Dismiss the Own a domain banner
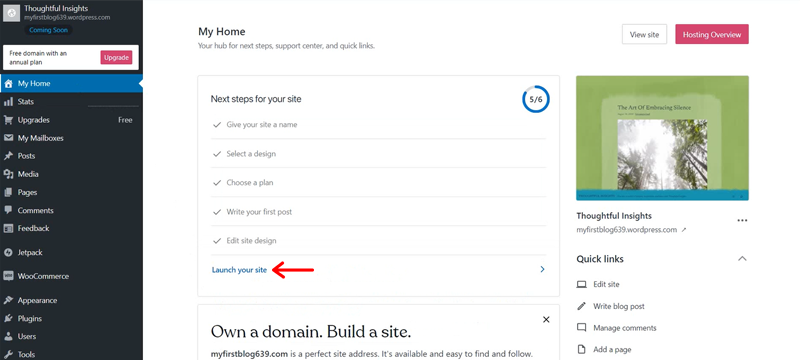This screenshot has width=800, height=360. (x=546, y=320)
